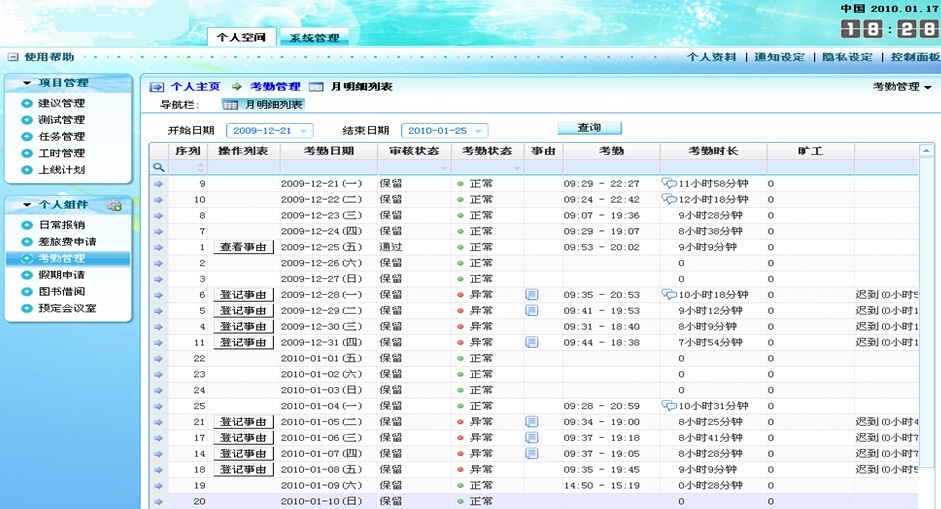
Task: Click the comment bubble beside 11小时58分钟
Action: 669,183
